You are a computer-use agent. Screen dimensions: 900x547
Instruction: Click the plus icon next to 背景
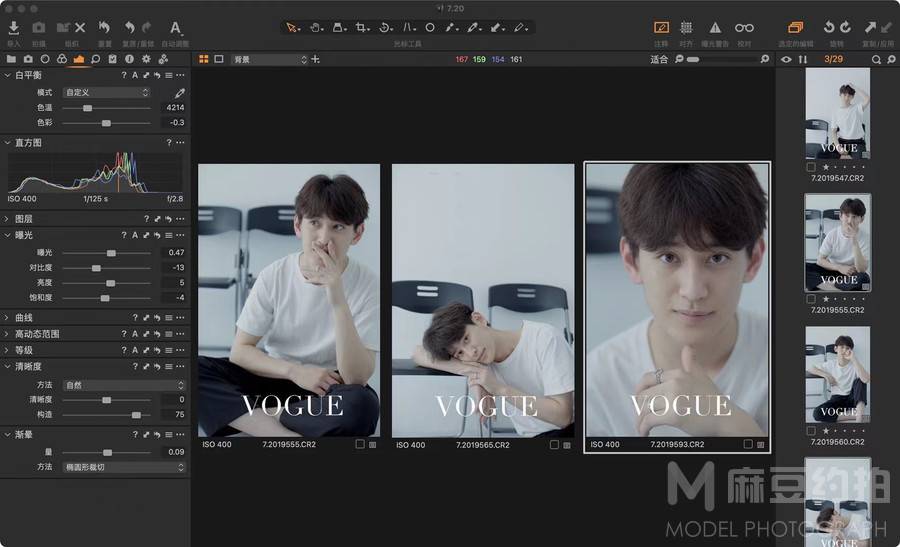pos(315,59)
